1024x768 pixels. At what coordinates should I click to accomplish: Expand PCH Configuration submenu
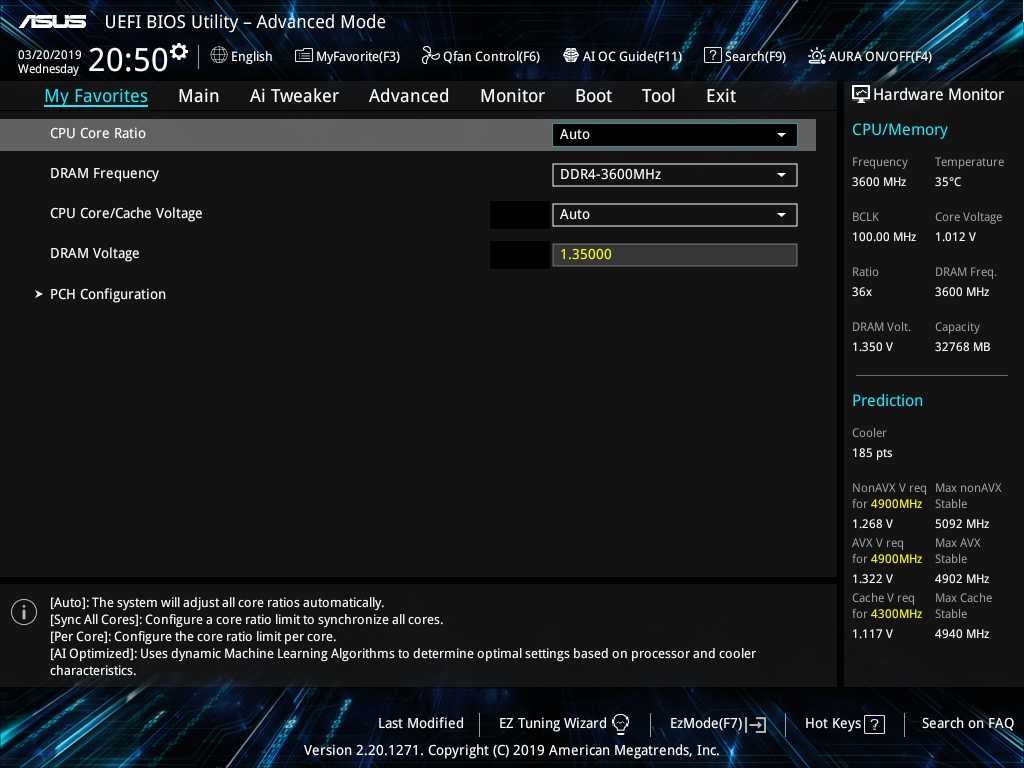pos(107,294)
